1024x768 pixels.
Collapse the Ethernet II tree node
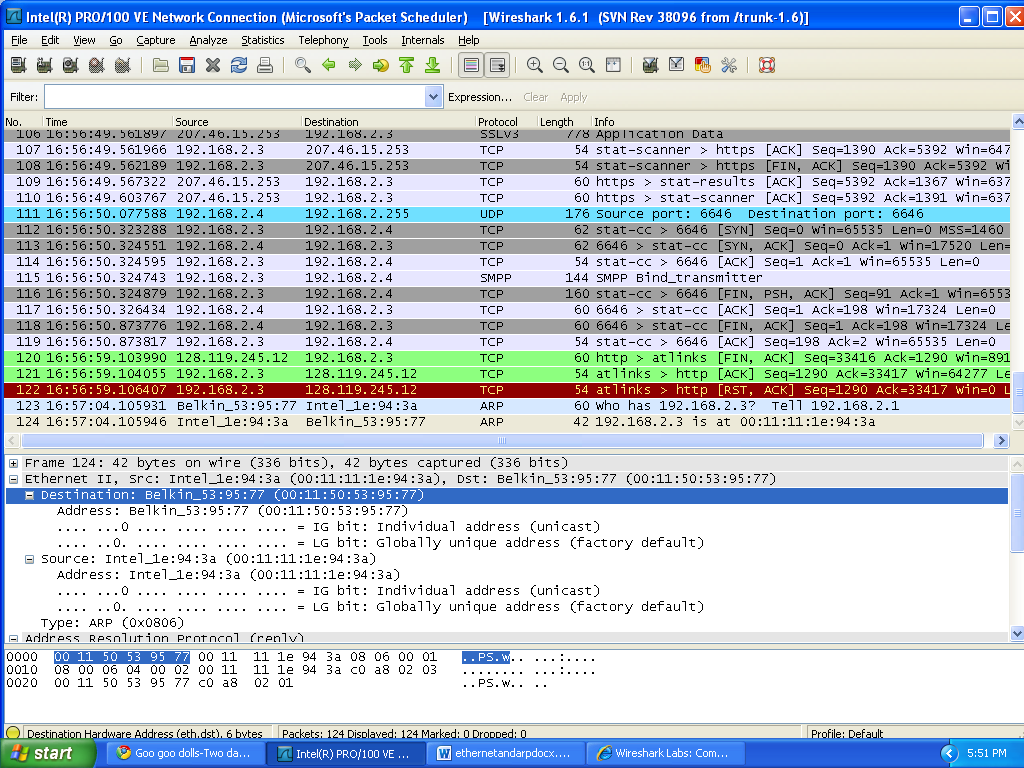[13, 479]
